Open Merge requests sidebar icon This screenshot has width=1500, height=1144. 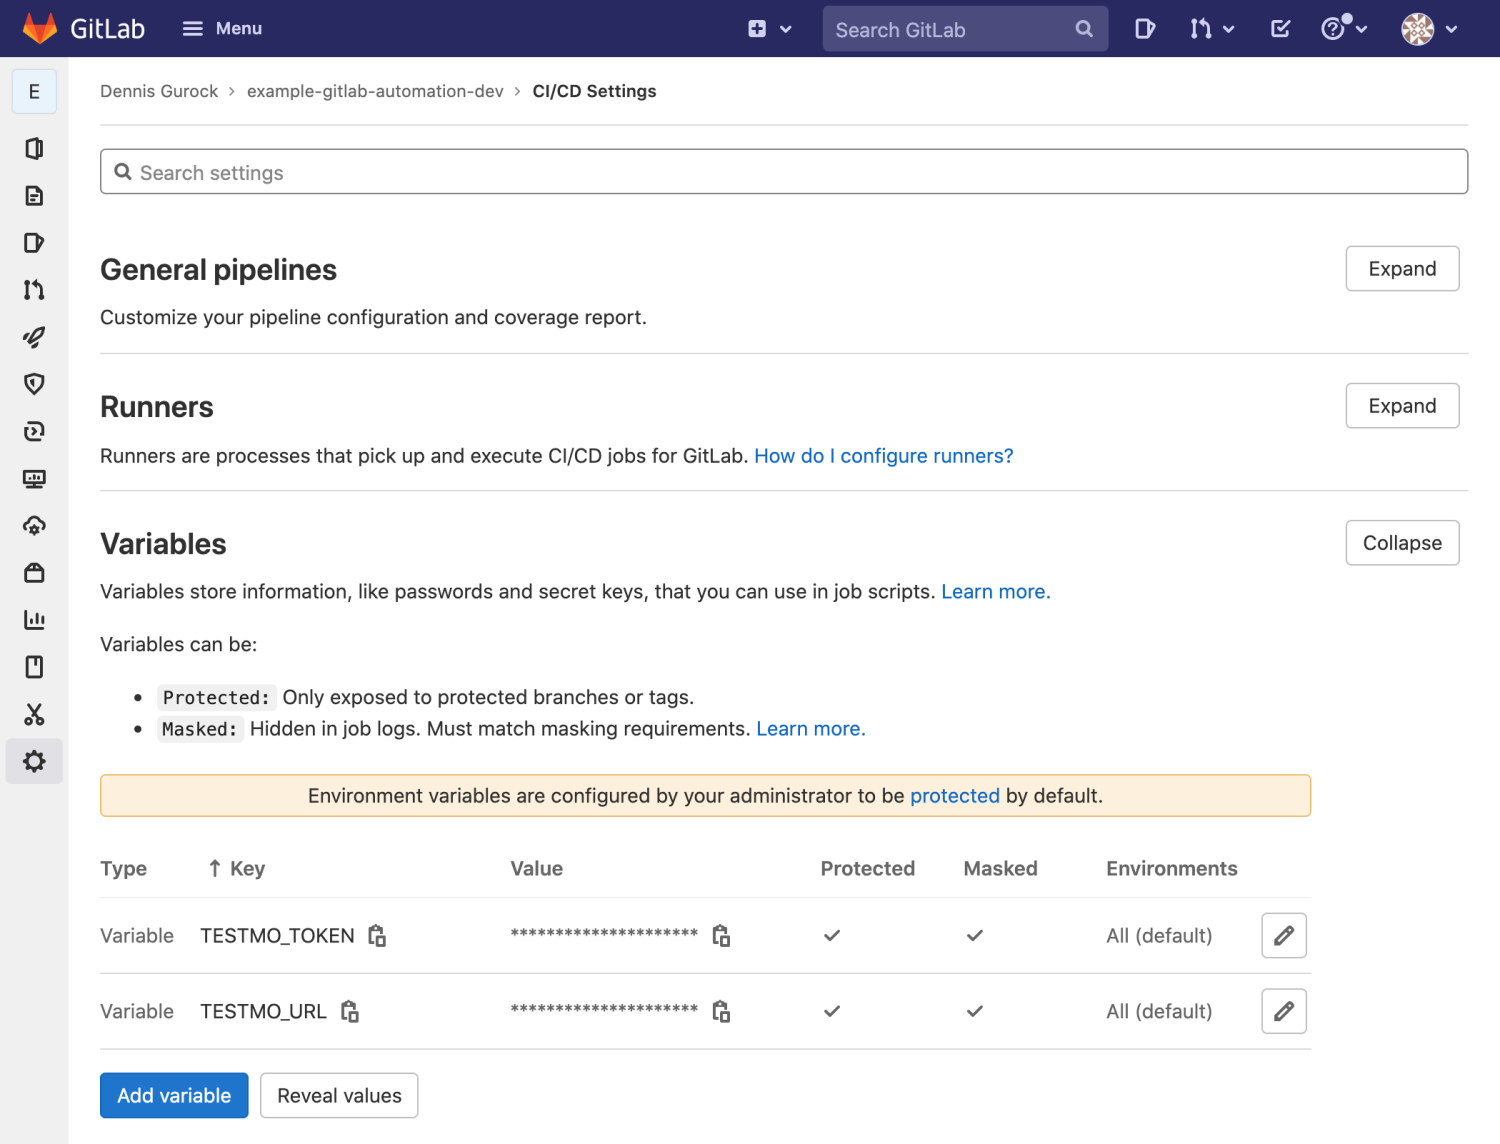[34, 290]
